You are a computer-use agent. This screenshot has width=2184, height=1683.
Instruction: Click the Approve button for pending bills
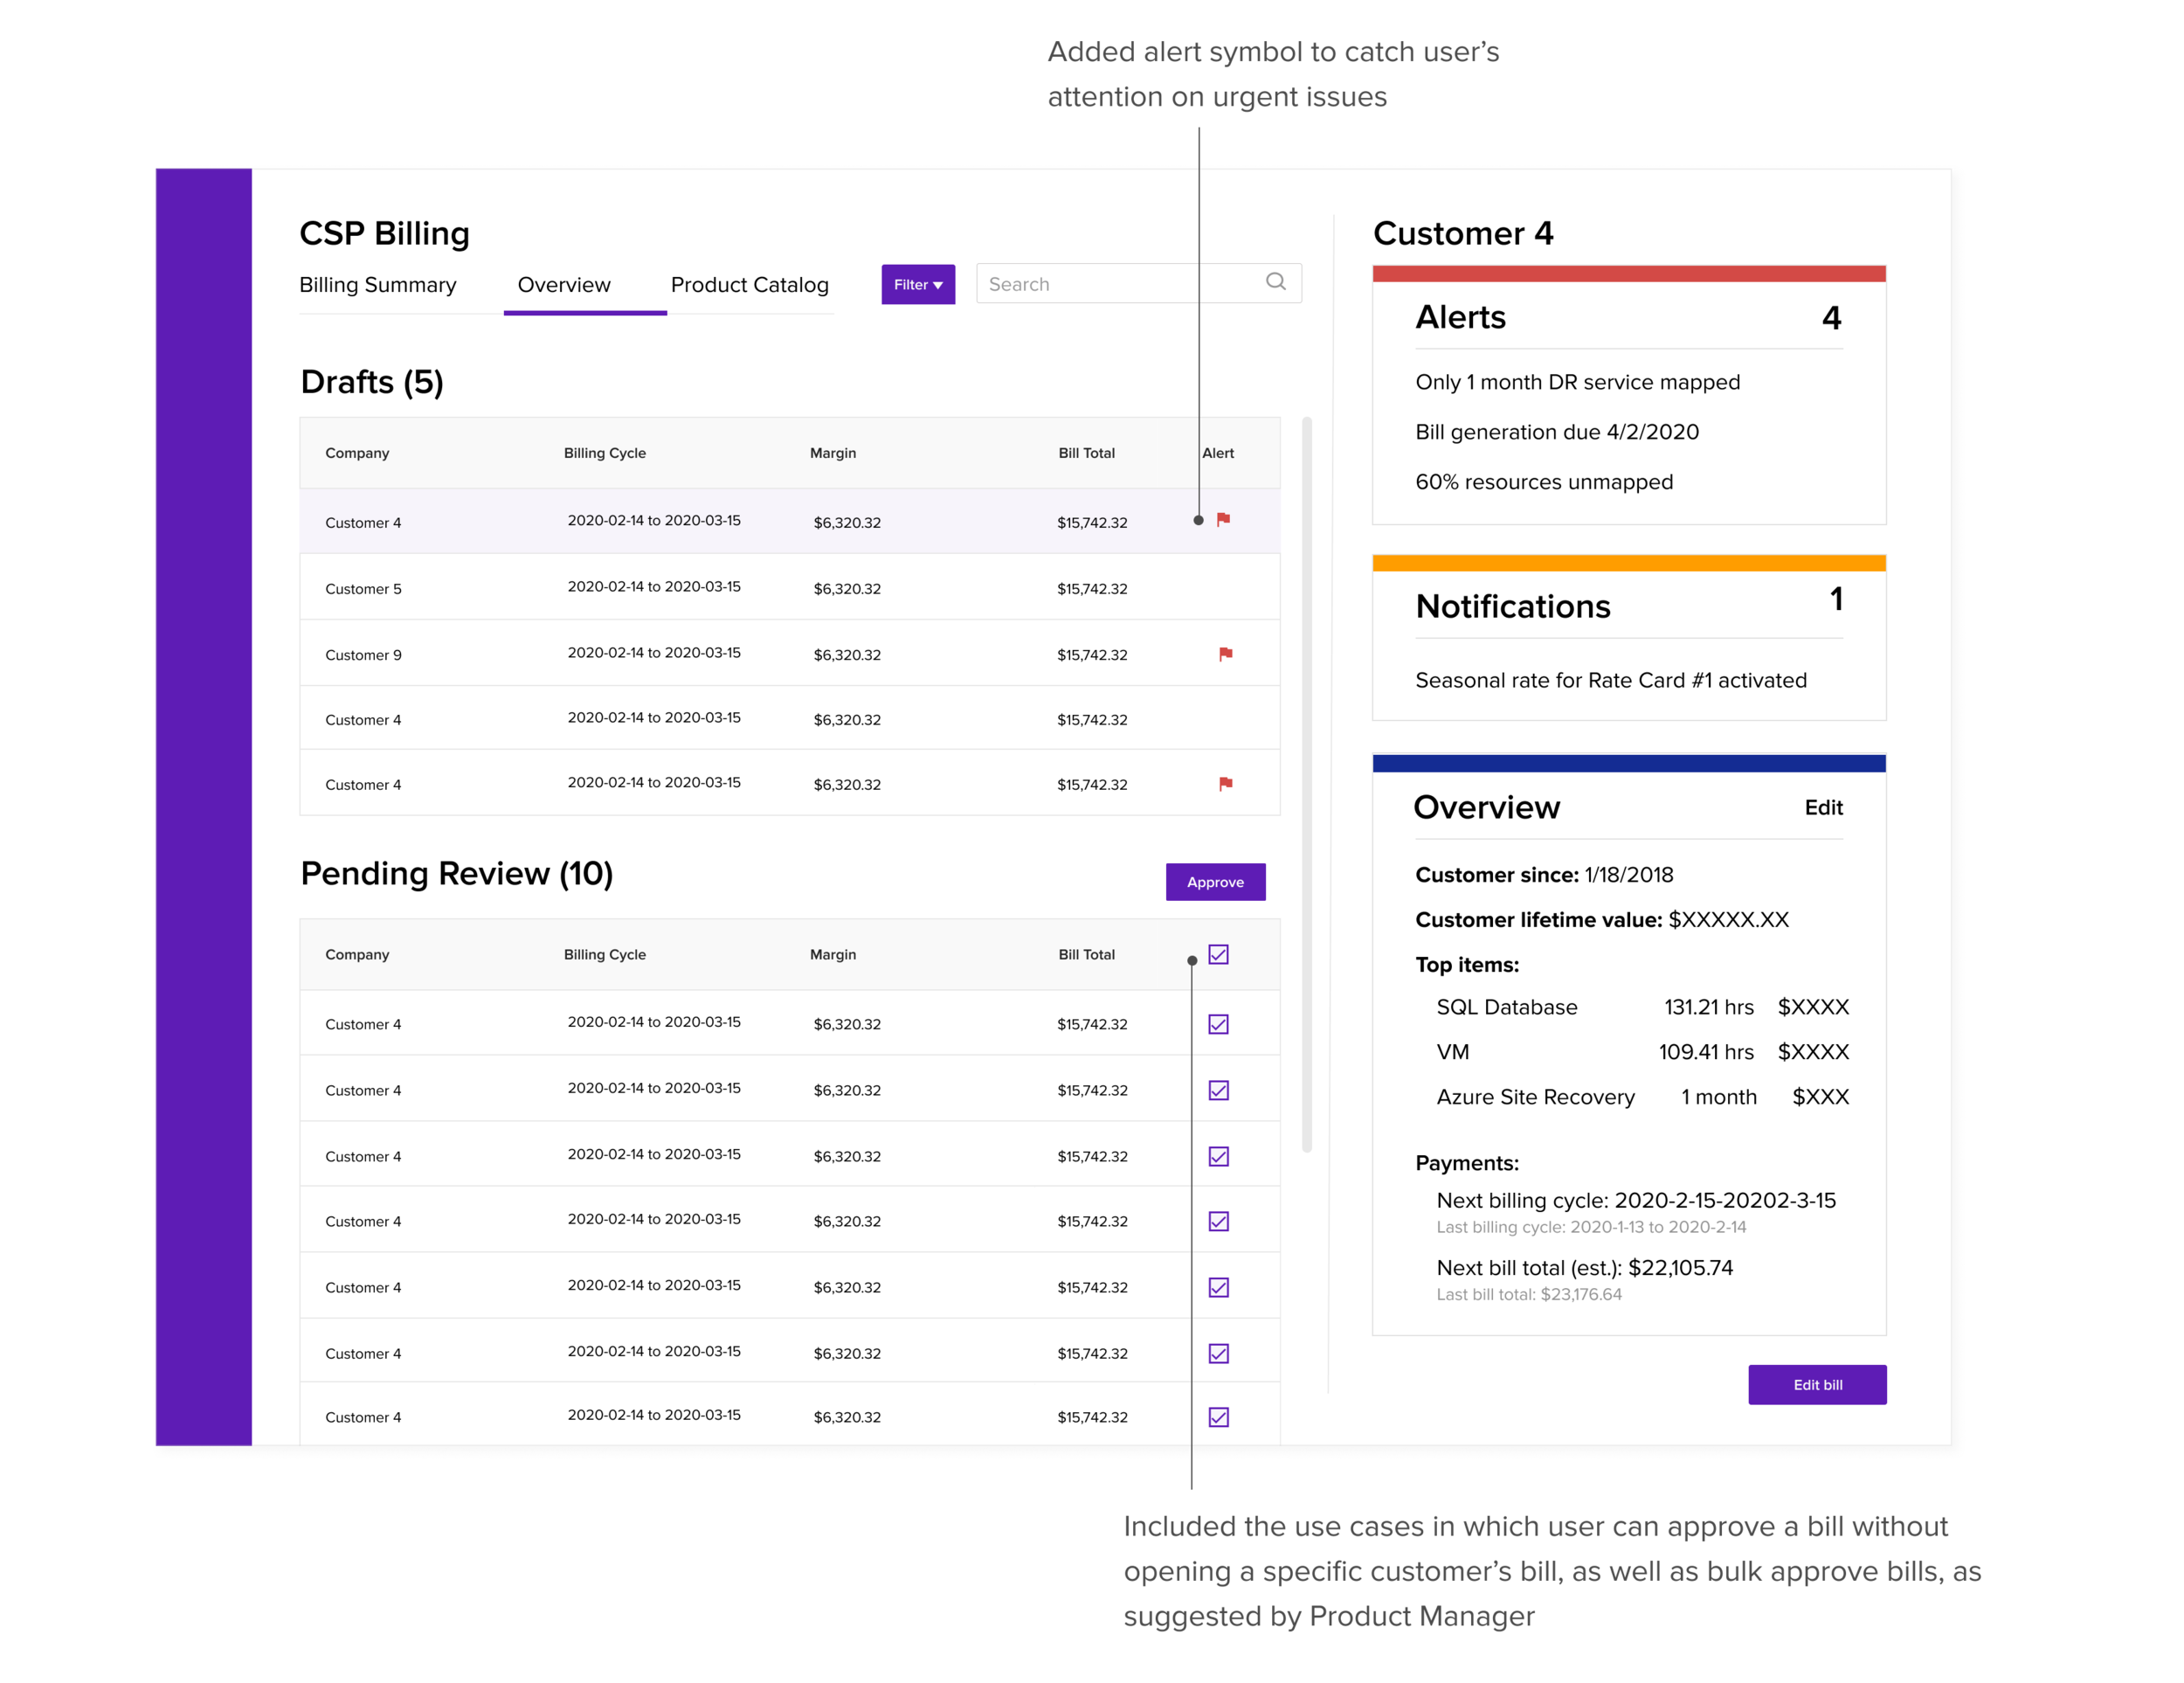[1215, 882]
